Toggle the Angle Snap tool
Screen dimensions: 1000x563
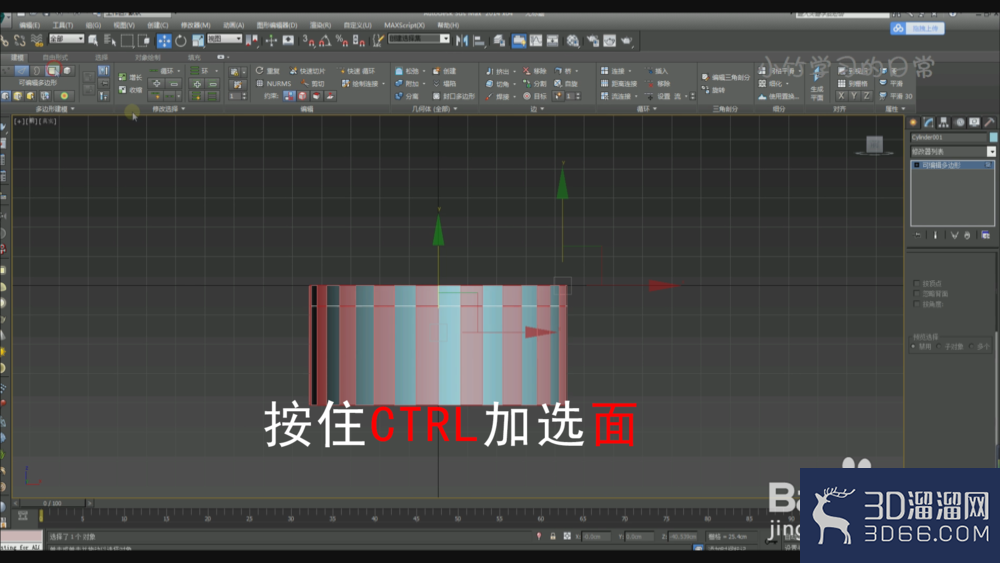[325, 41]
